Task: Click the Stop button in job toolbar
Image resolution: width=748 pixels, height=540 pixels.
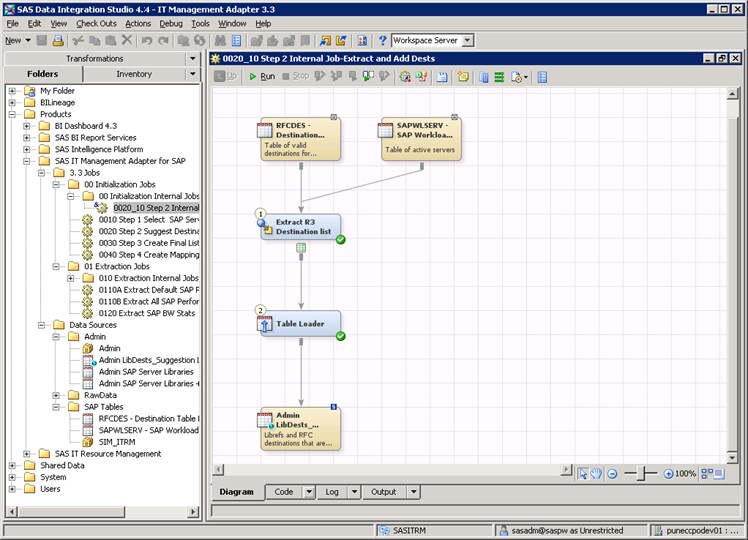Action: click(296, 76)
